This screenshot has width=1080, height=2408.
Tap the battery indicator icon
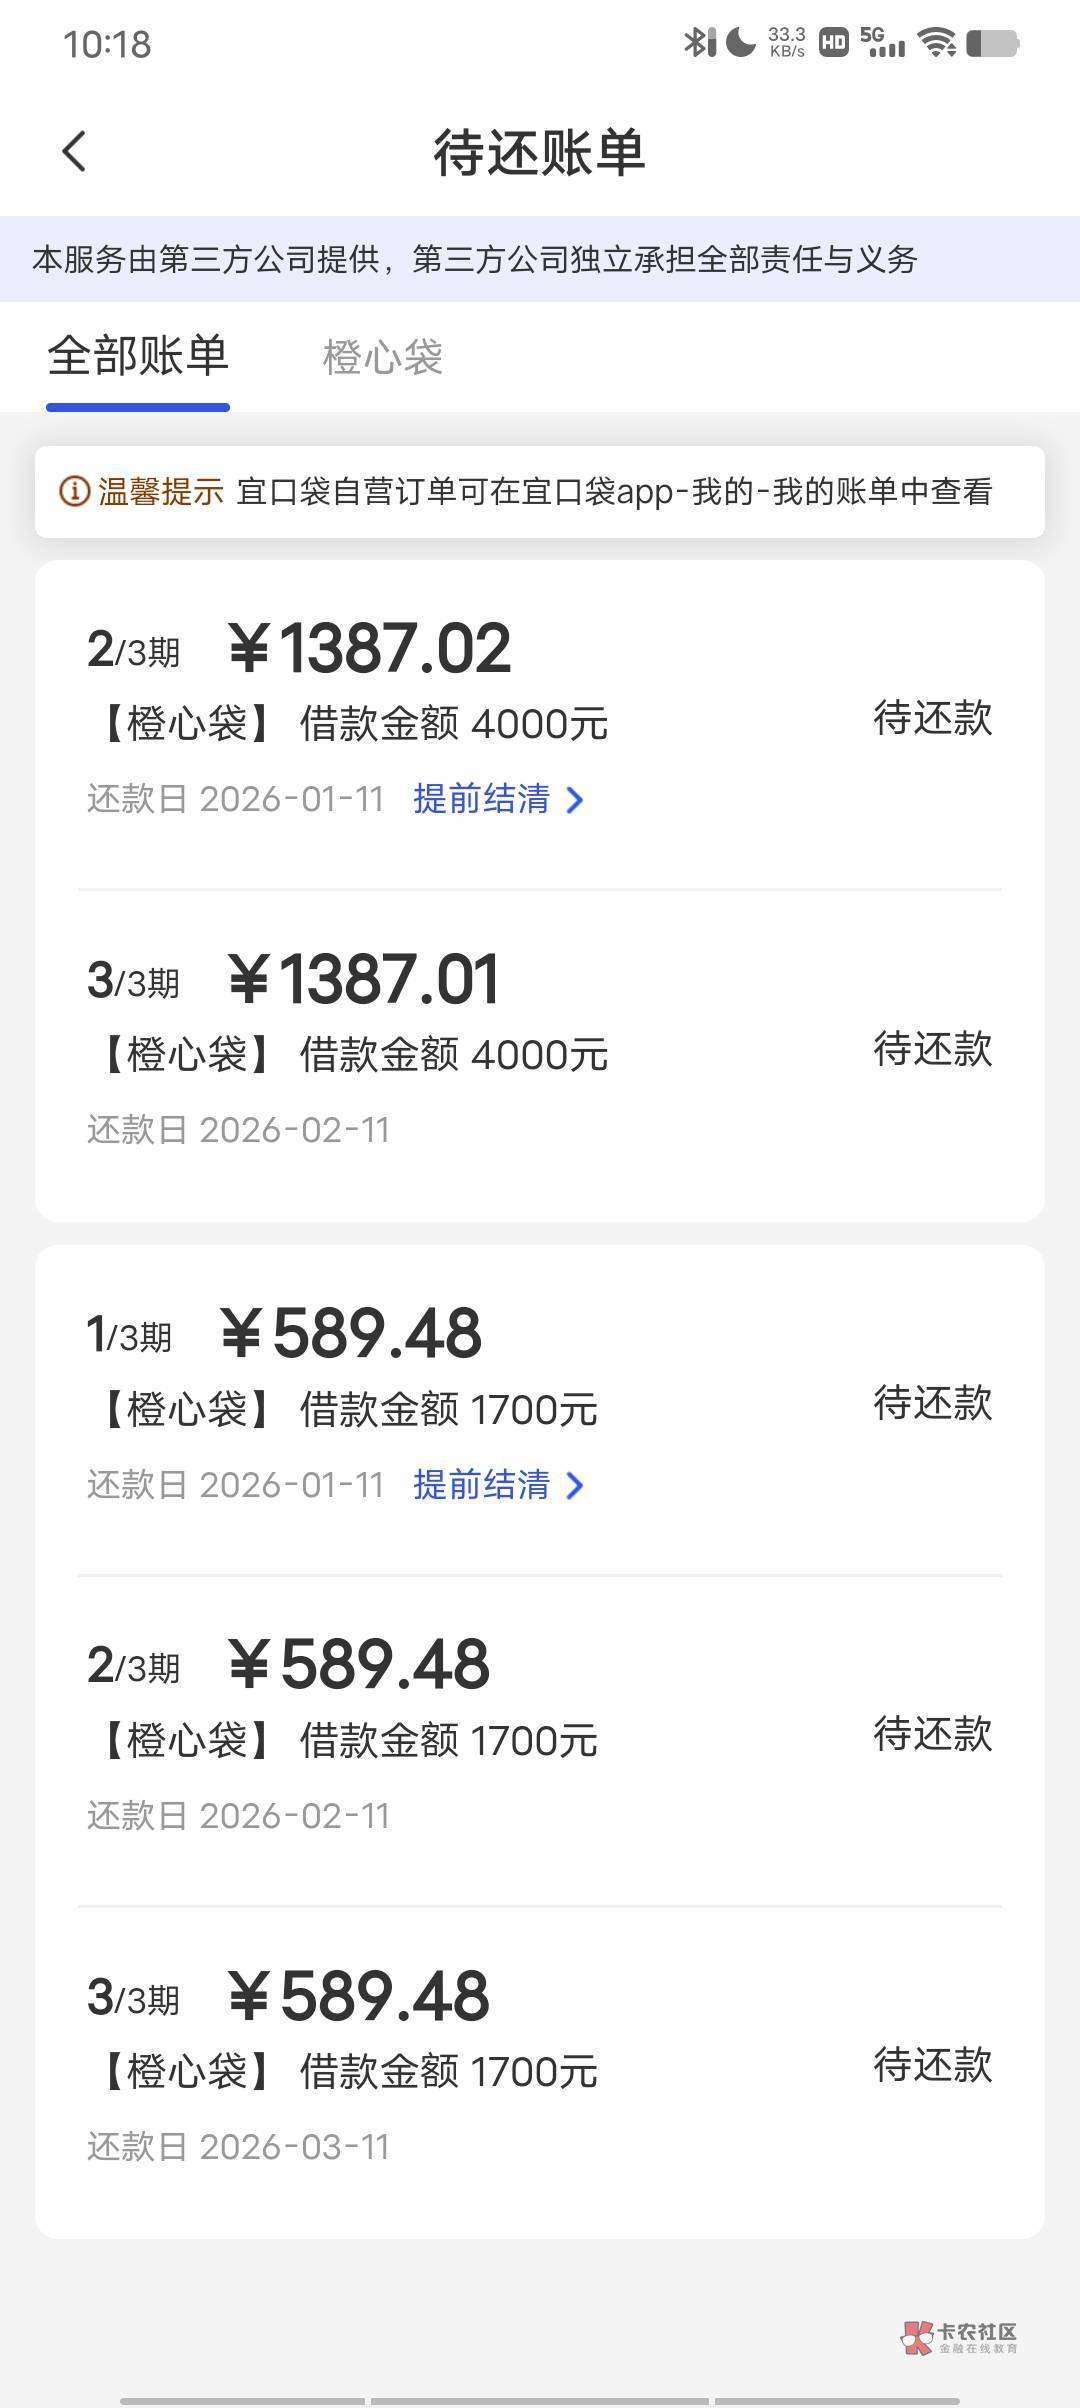(x=993, y=43)
